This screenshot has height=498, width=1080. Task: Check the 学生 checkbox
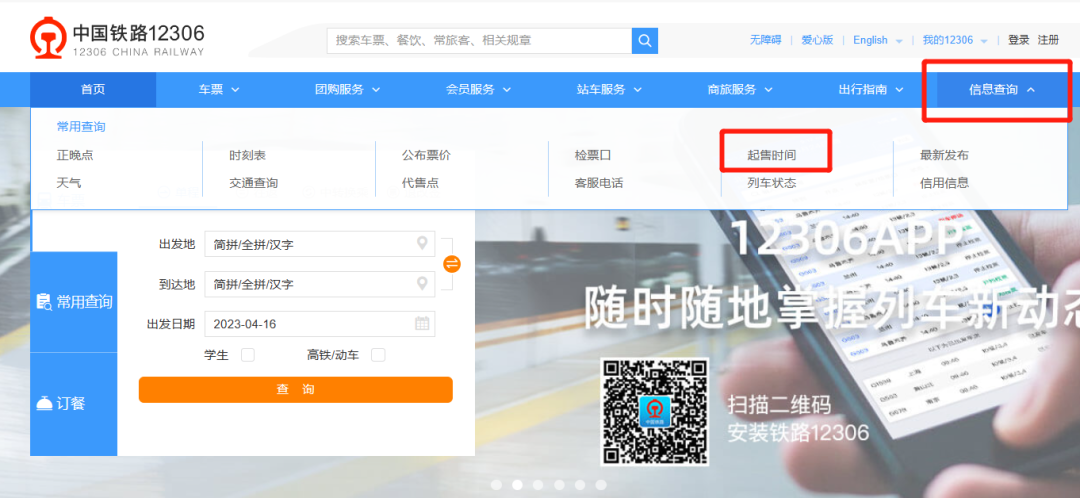coord(248,355)
